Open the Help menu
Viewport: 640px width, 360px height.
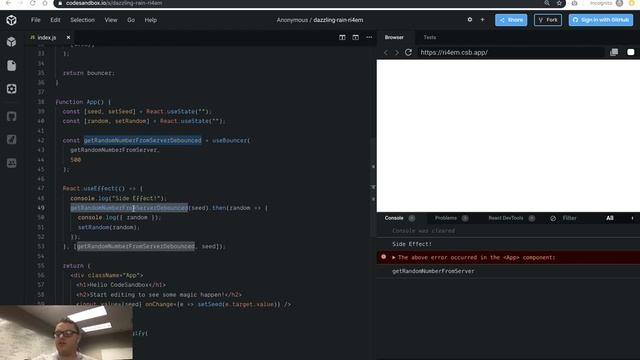click(151, 20)
